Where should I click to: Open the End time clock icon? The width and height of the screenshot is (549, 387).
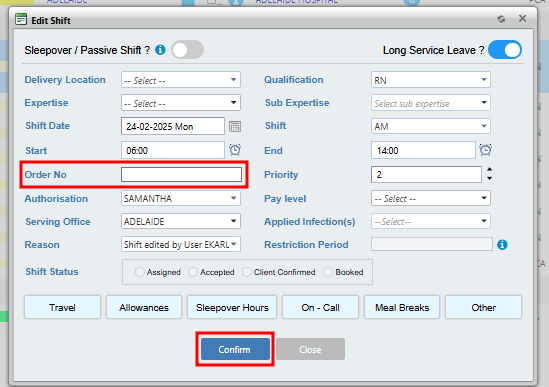click(x=486, y=150)
